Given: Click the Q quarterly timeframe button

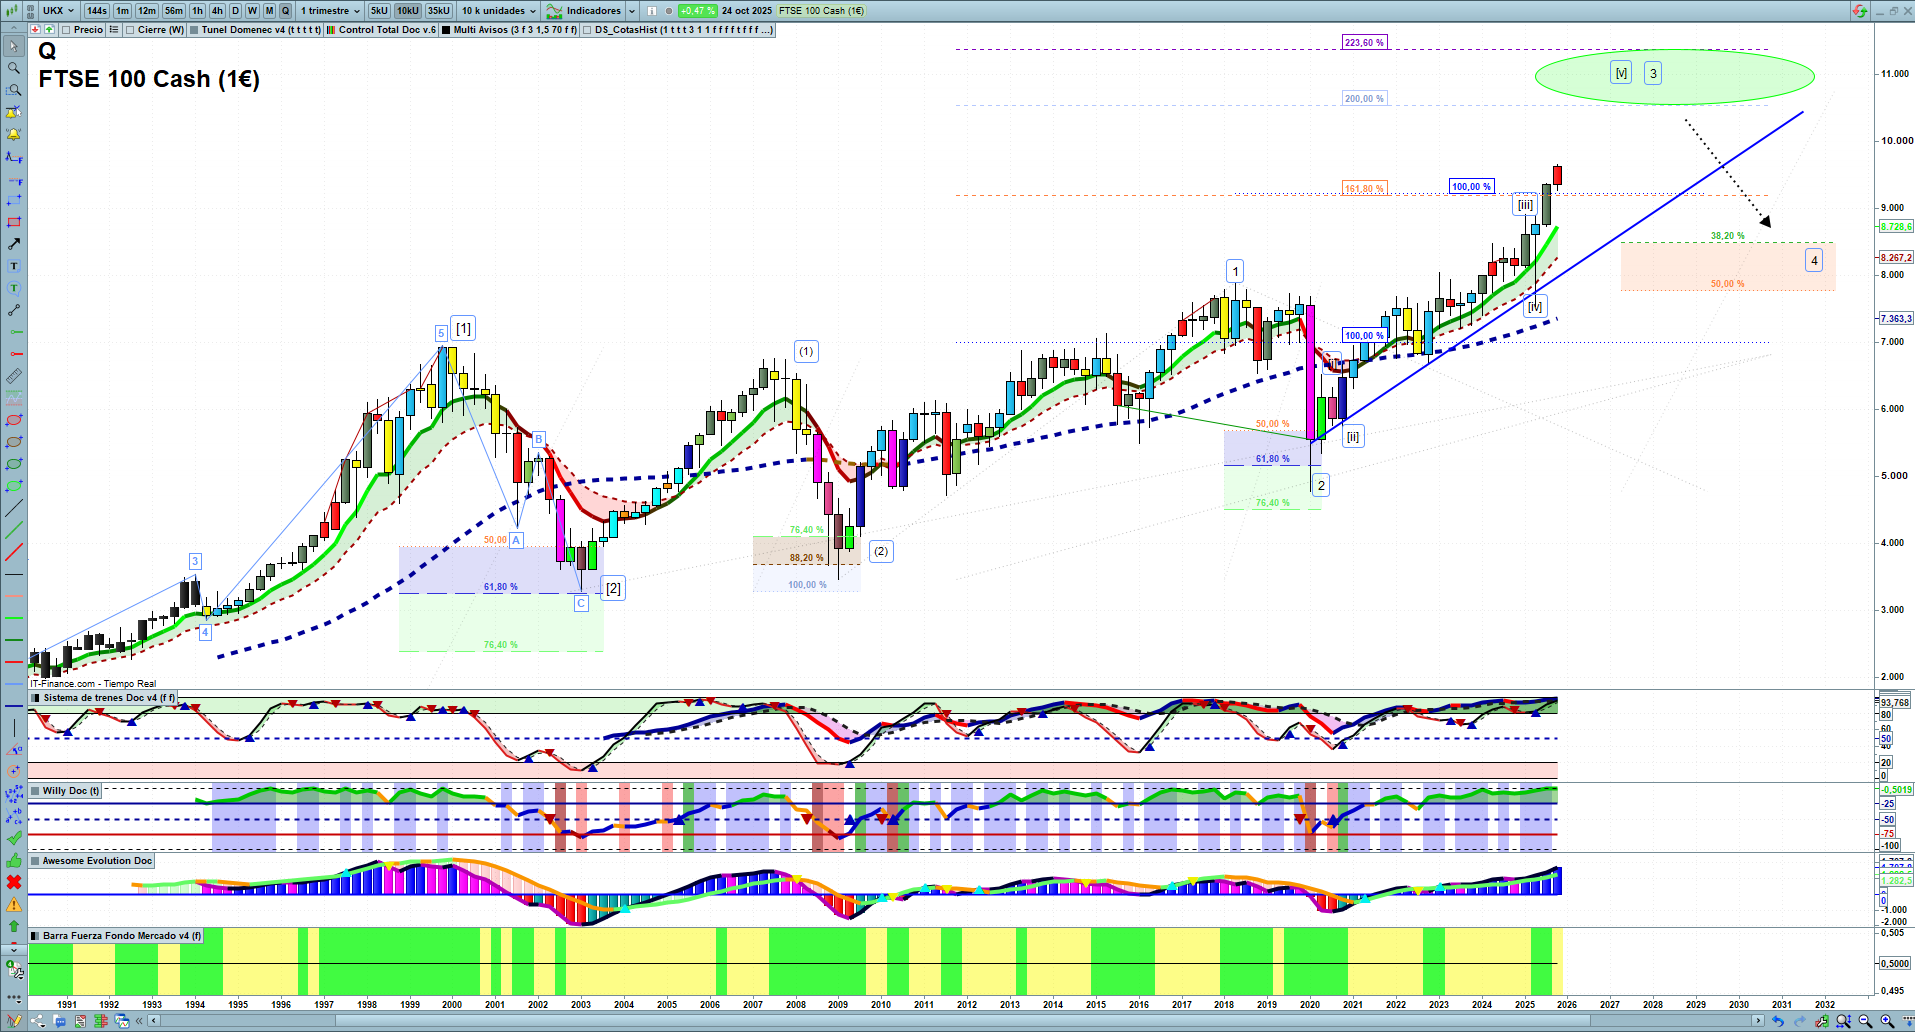Looking at the screenshot, I should [x=285, y=11].
